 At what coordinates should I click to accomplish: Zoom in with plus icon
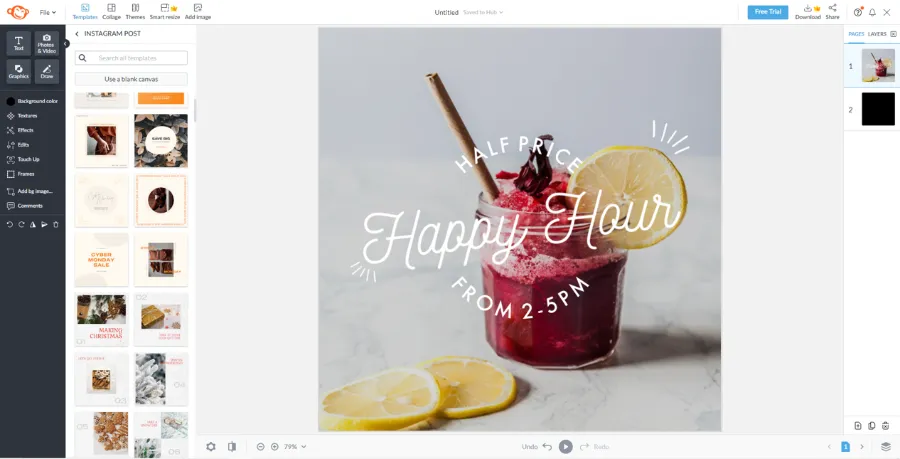[274, 446]
